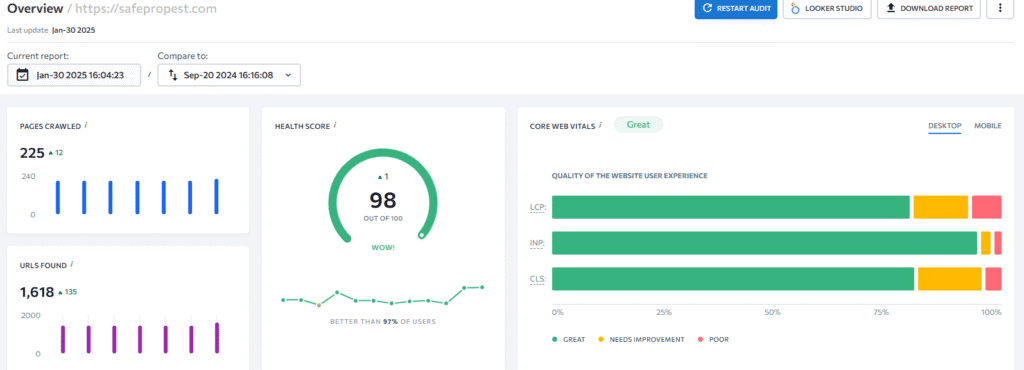Click the chevron of Compare to dropdown
1024x370 pixels.
(x=288, y=75)
